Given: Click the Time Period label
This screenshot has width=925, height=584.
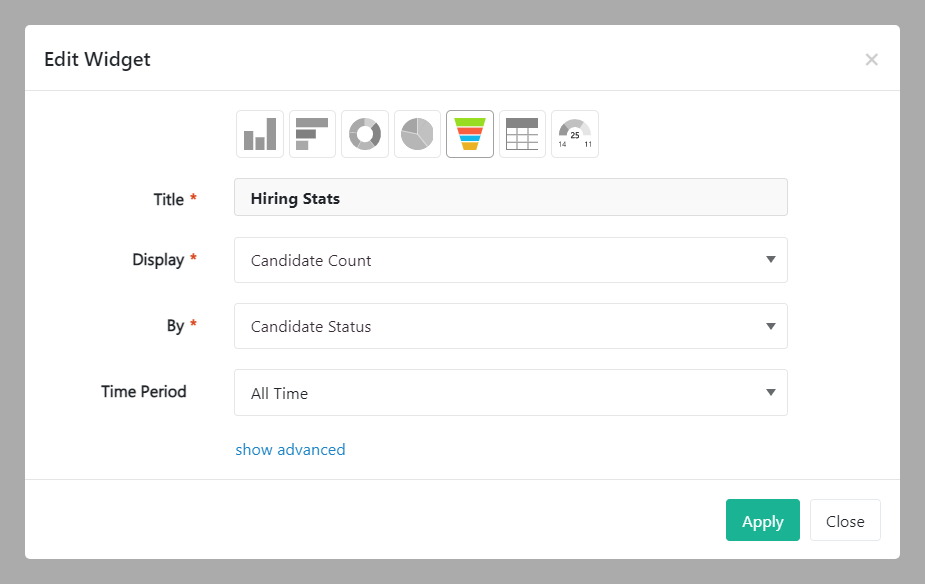Looking at the screenshot, I should [144, 392].
